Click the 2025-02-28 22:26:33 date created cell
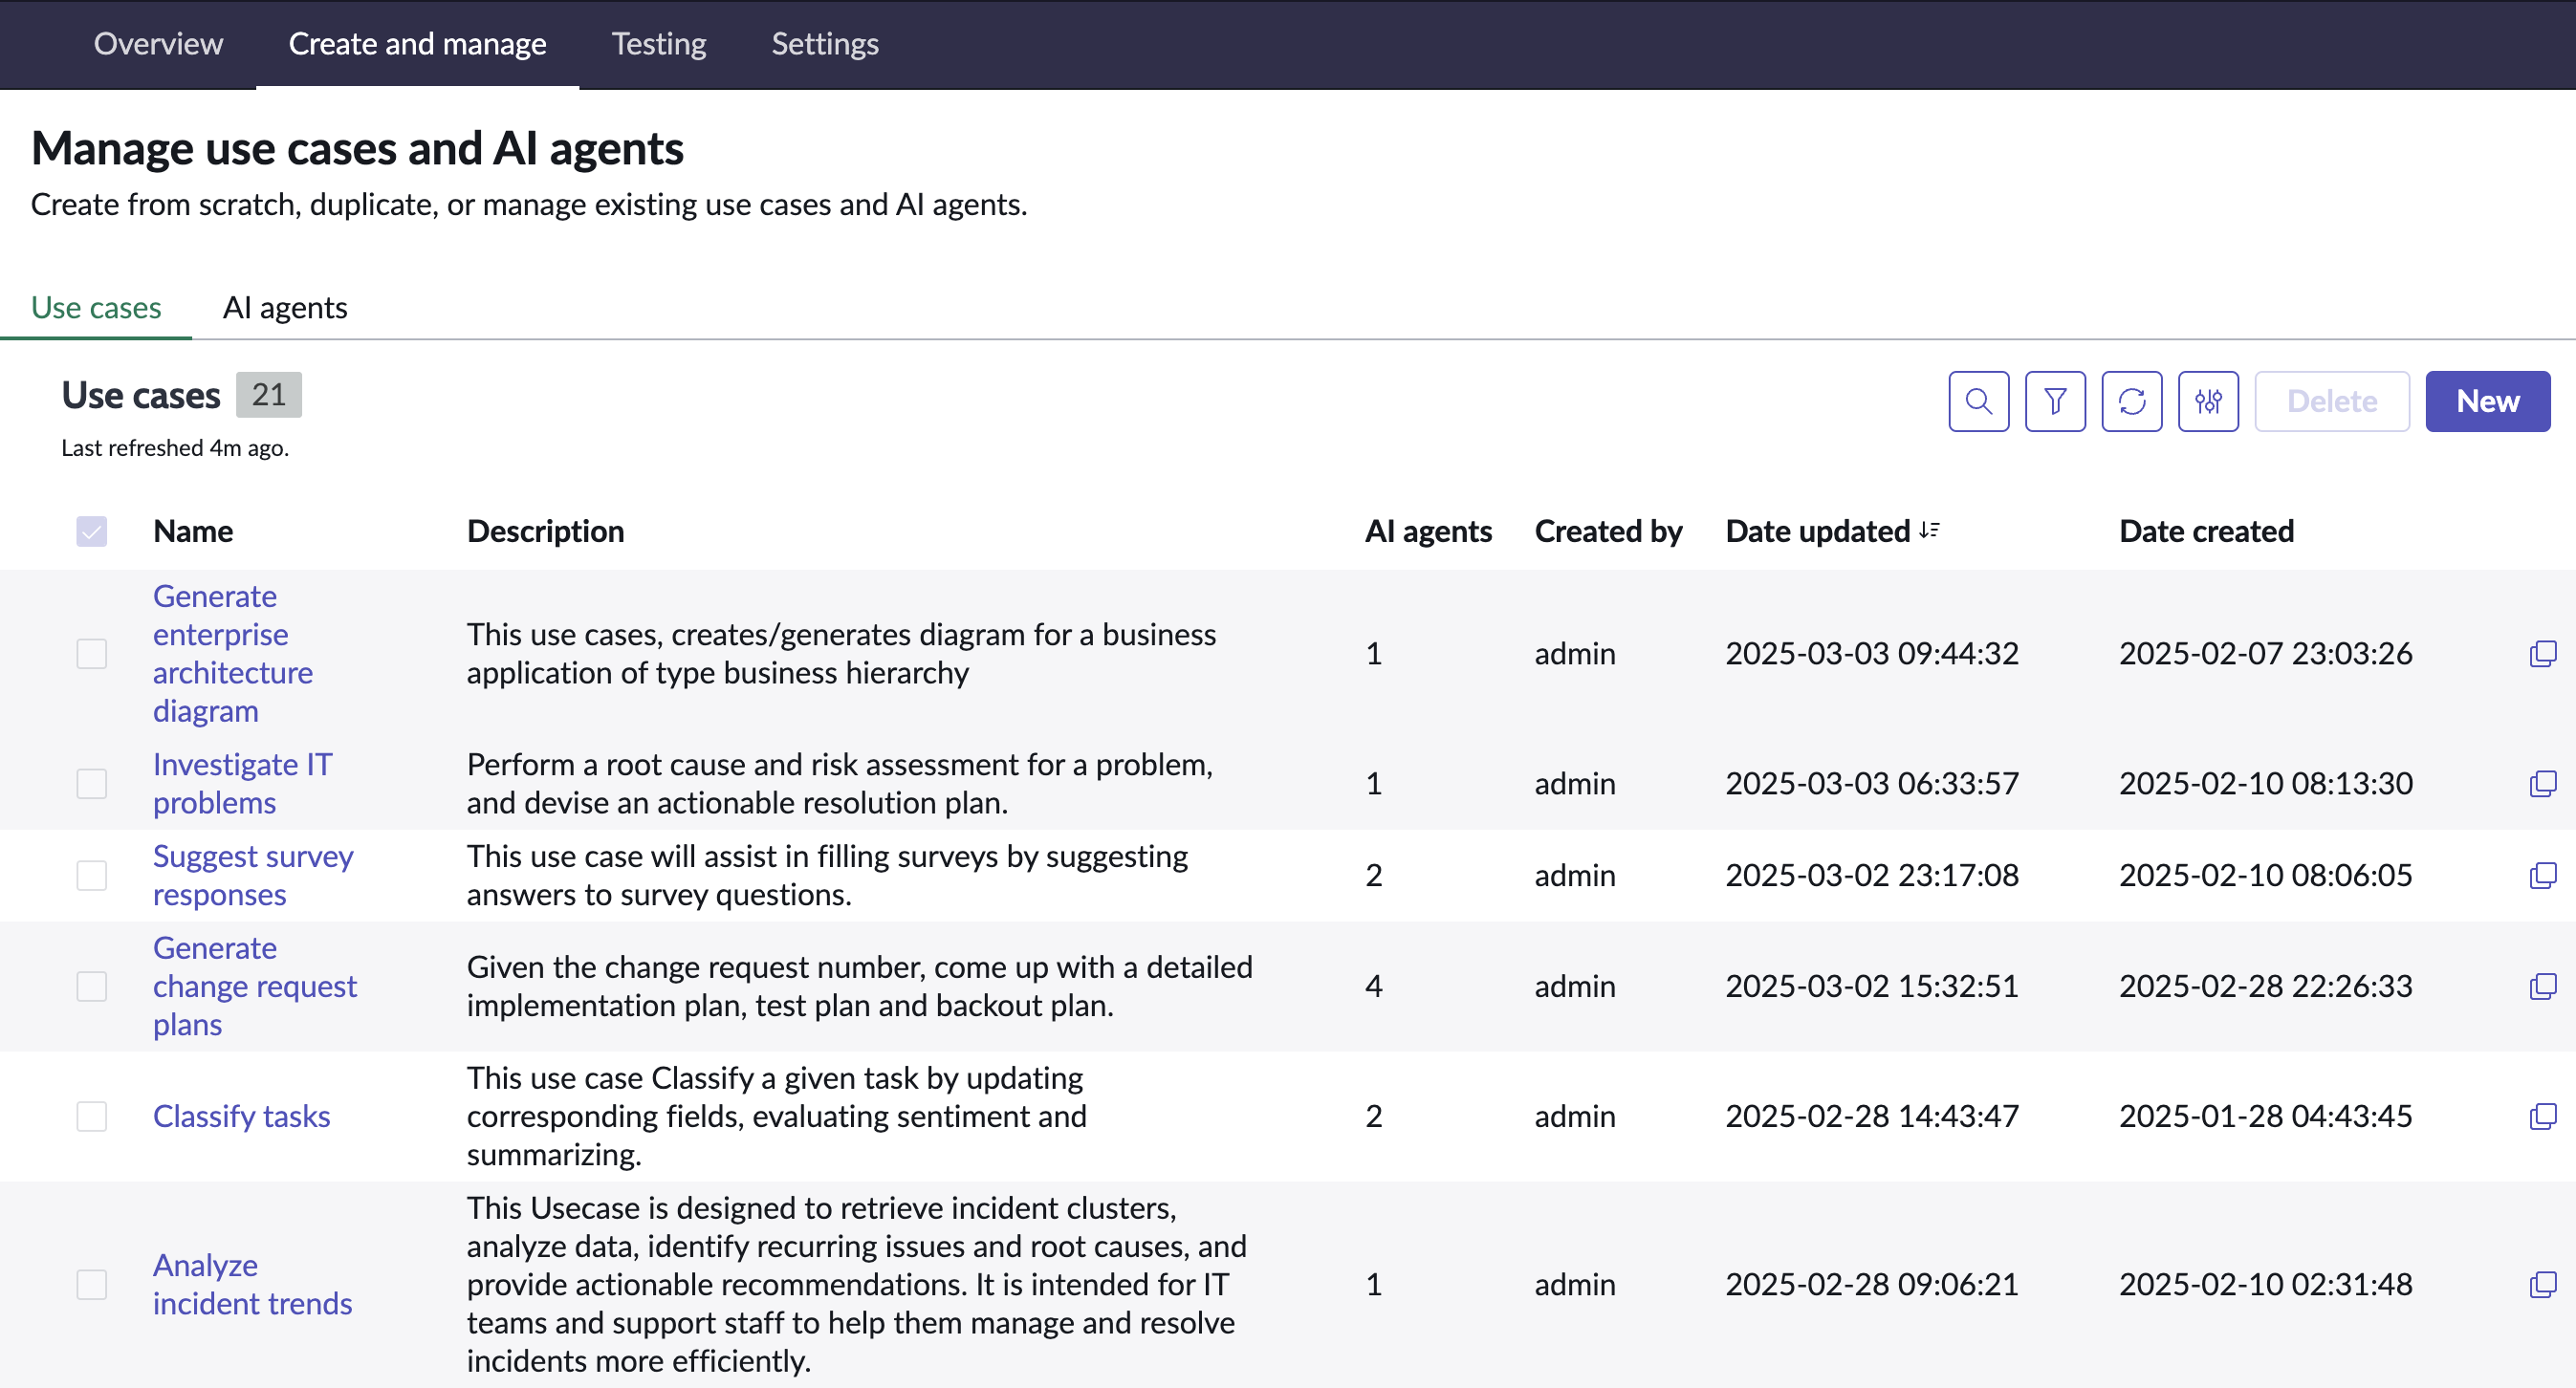Viewport: 2576px width, 1388px height. [2265, 986]
